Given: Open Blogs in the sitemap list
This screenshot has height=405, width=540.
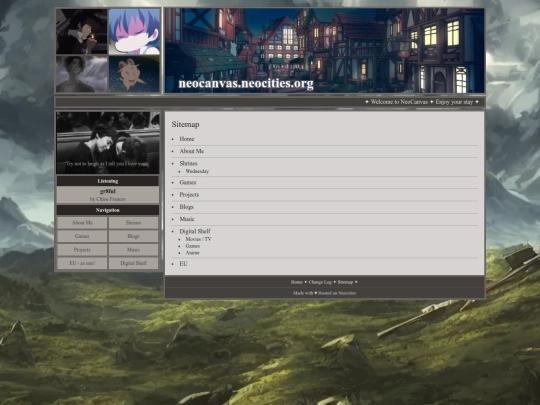Looking at the screenshot, I should pyautogui.click(x=186, y=207).
